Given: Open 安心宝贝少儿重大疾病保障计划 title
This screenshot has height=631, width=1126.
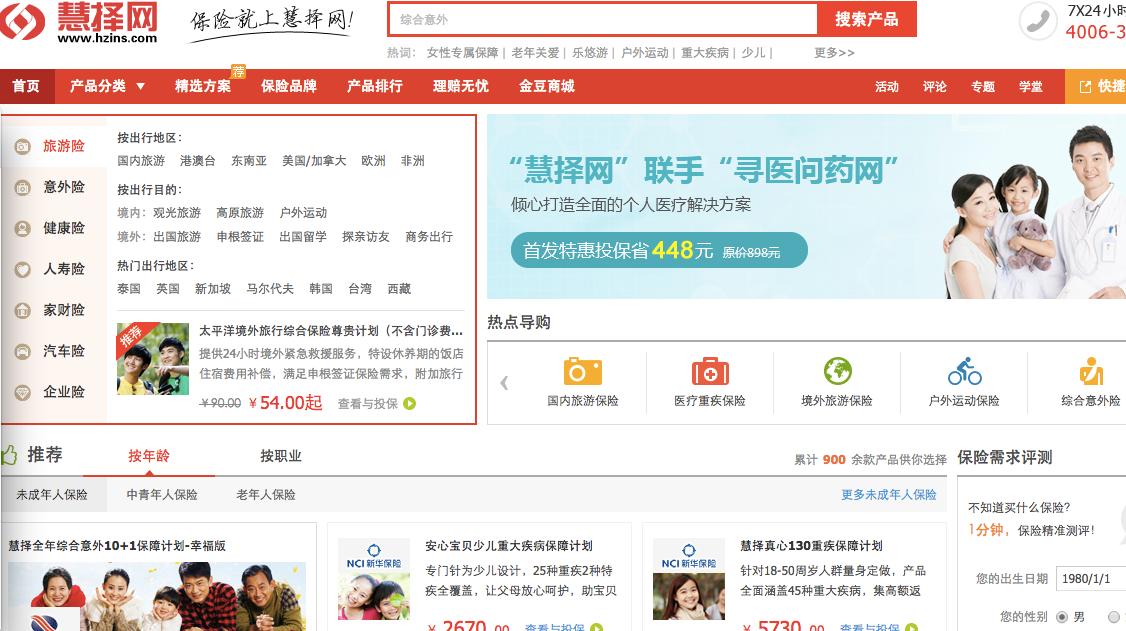Looking at the screenshot, I should click(508, 546).
